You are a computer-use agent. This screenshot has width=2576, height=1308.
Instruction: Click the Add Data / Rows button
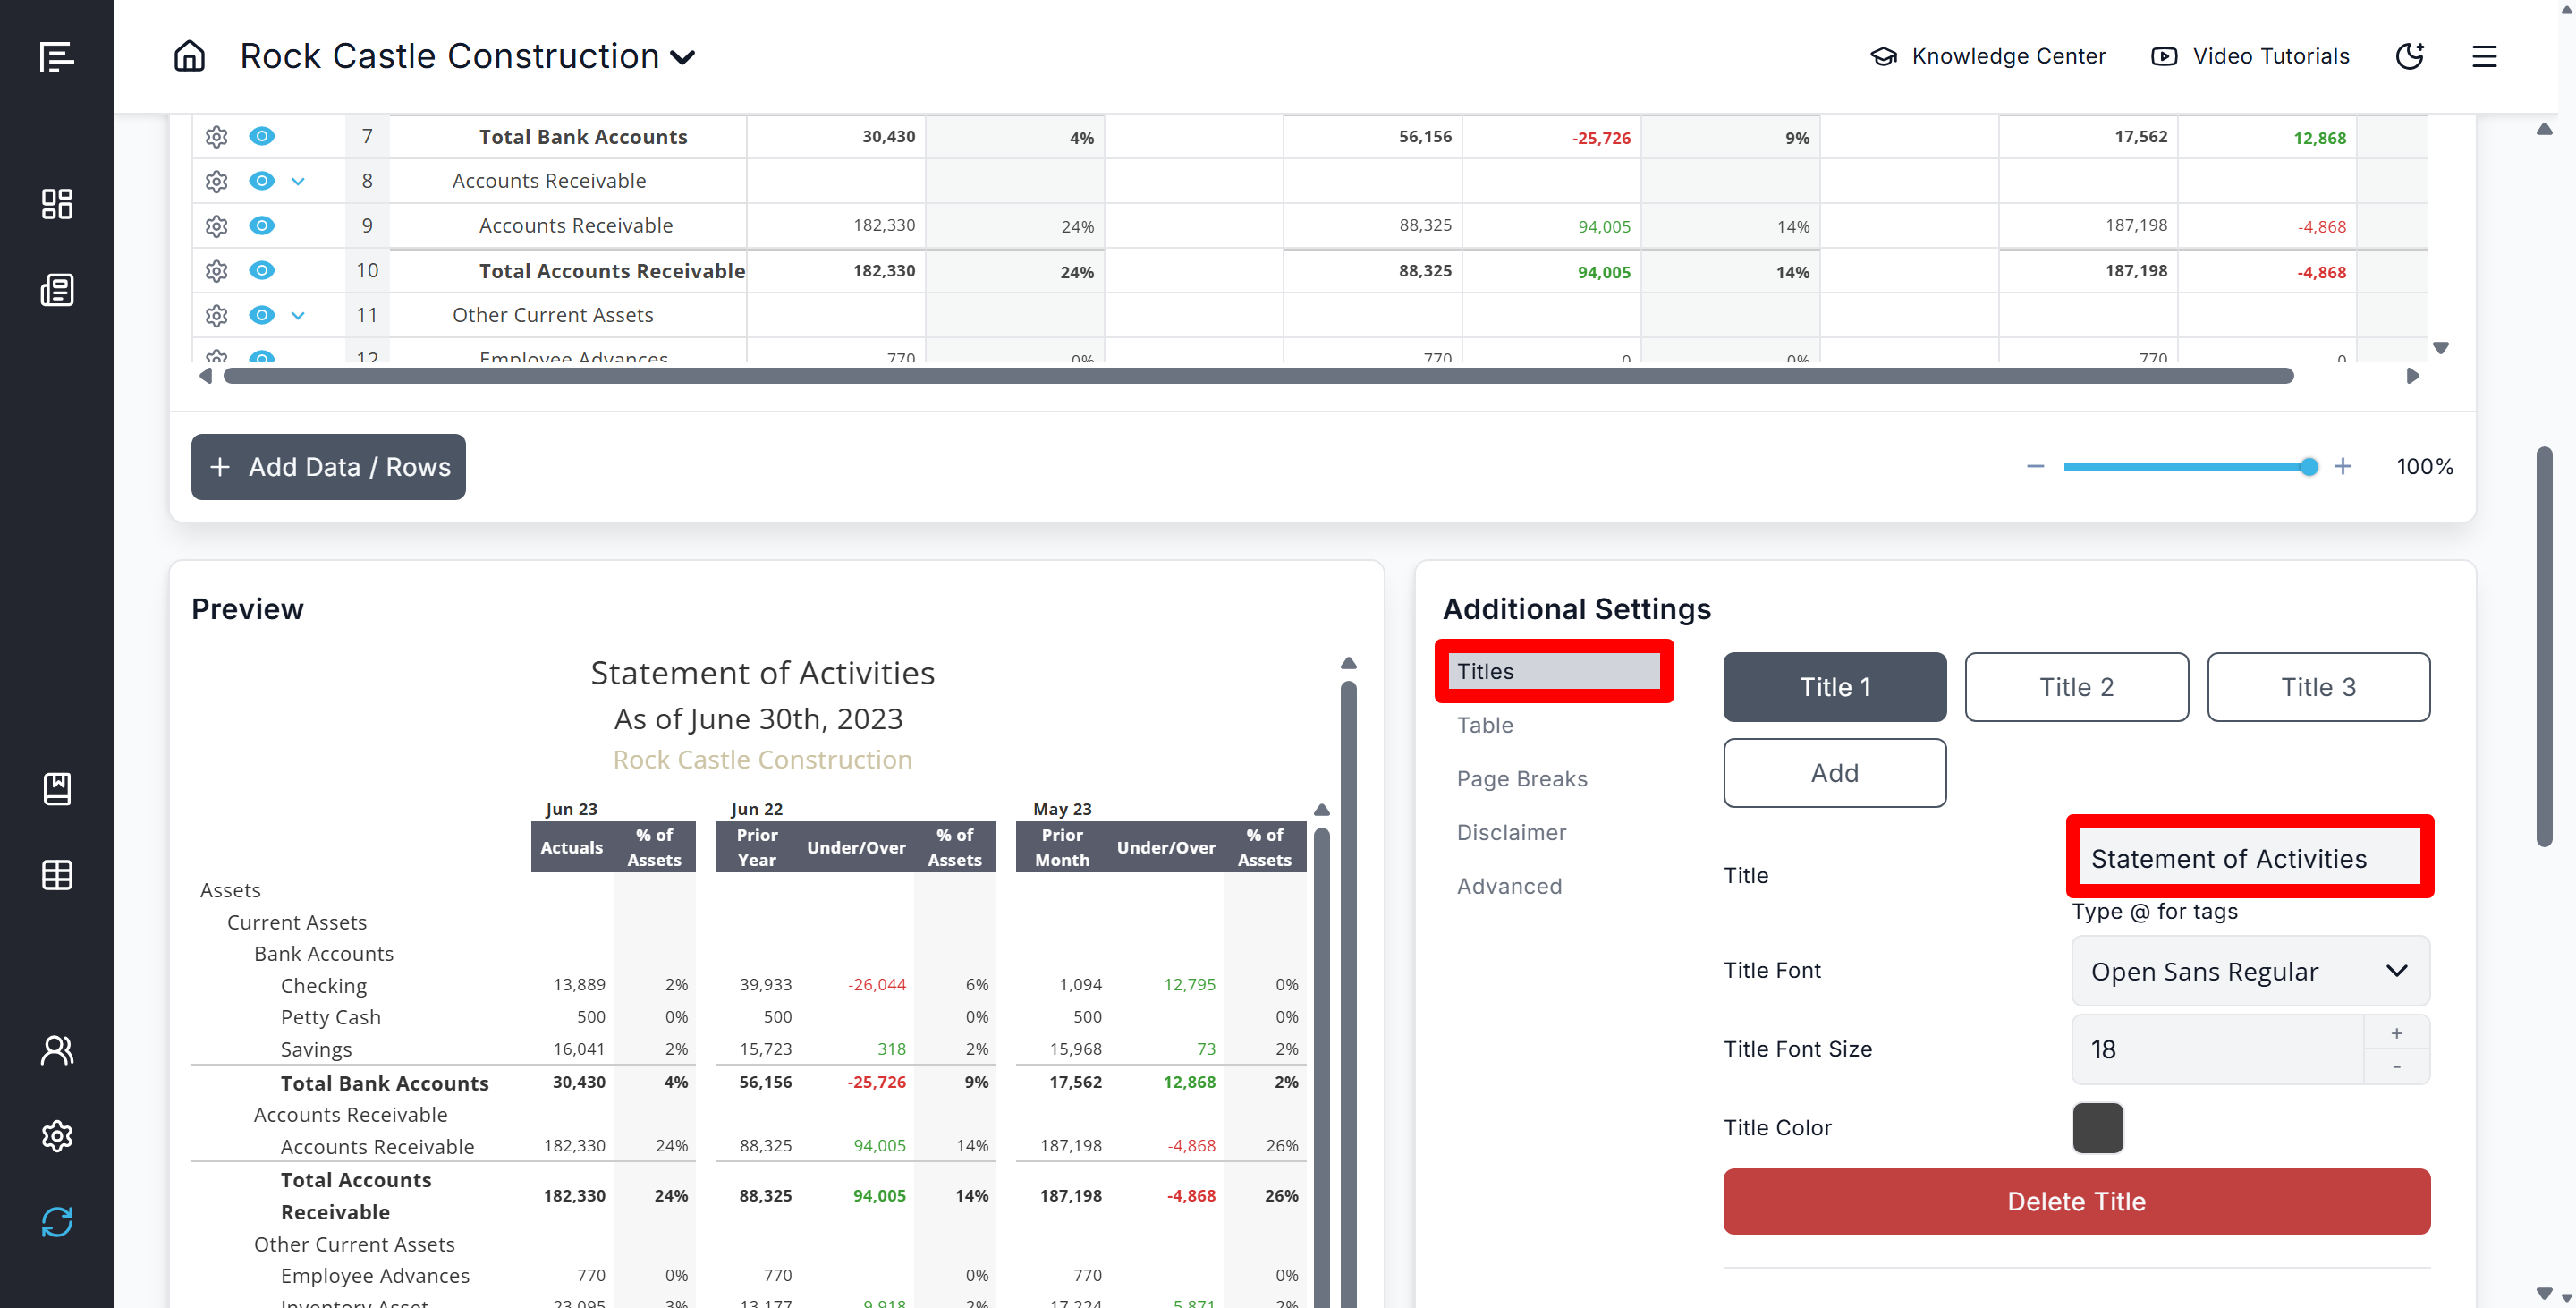pos(328,467)
